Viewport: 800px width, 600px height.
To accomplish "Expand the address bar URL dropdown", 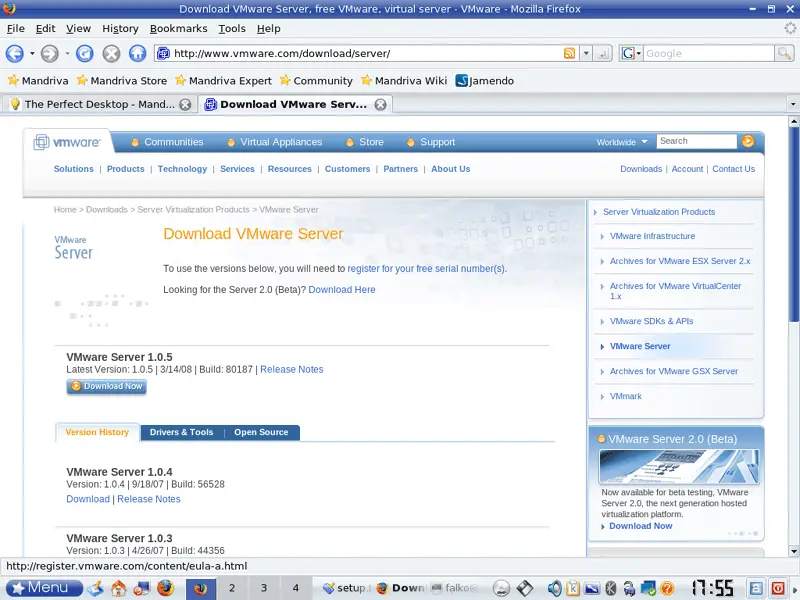I will tap(586, 53).
